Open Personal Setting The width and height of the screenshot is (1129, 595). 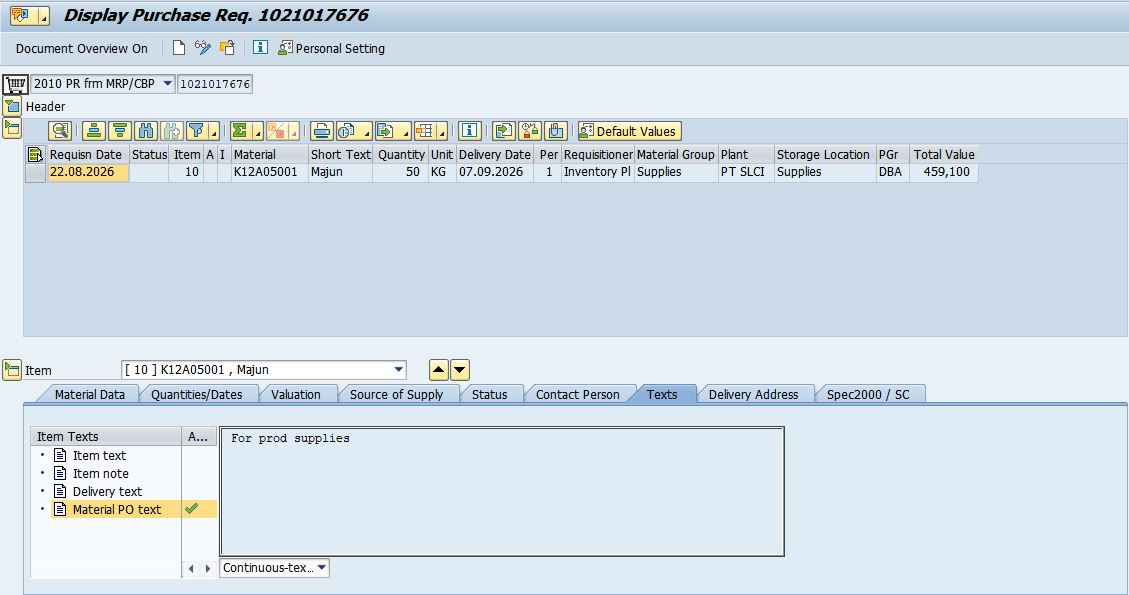coord(332,48)
